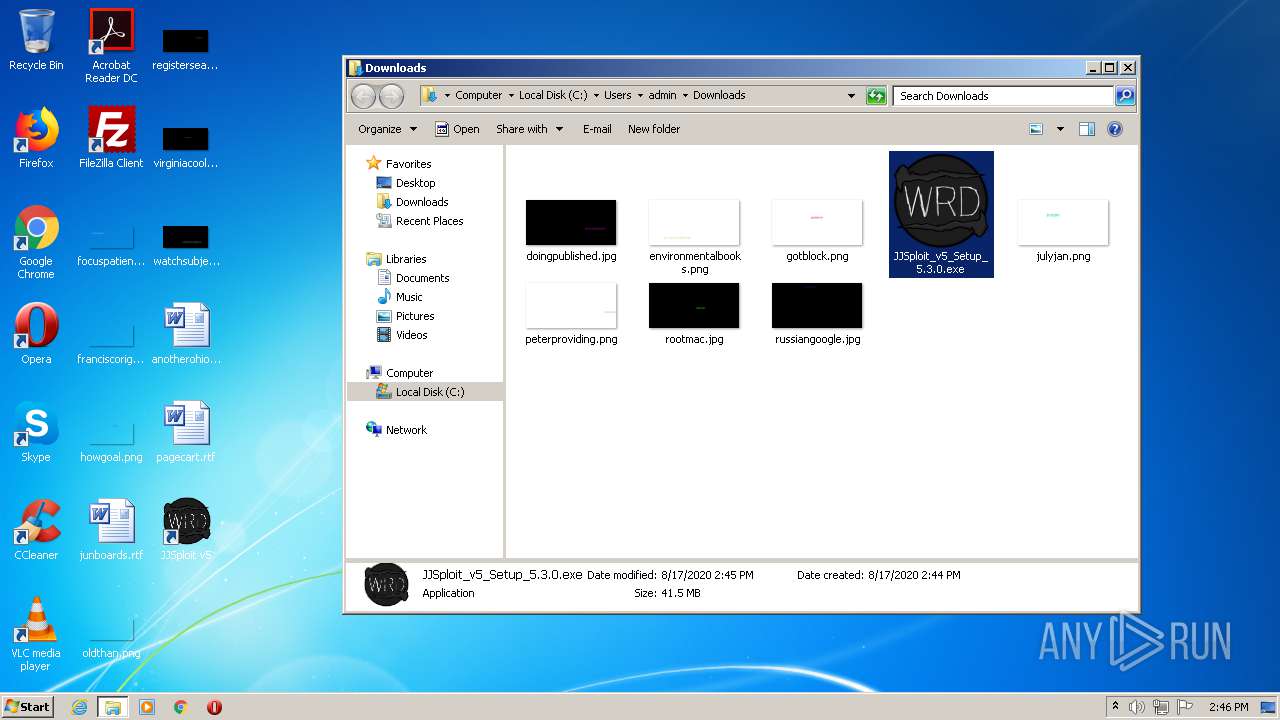1280x720 pixels.
Task: Launch Google Chrome desktop shortcut
Action: coord(36,242)
